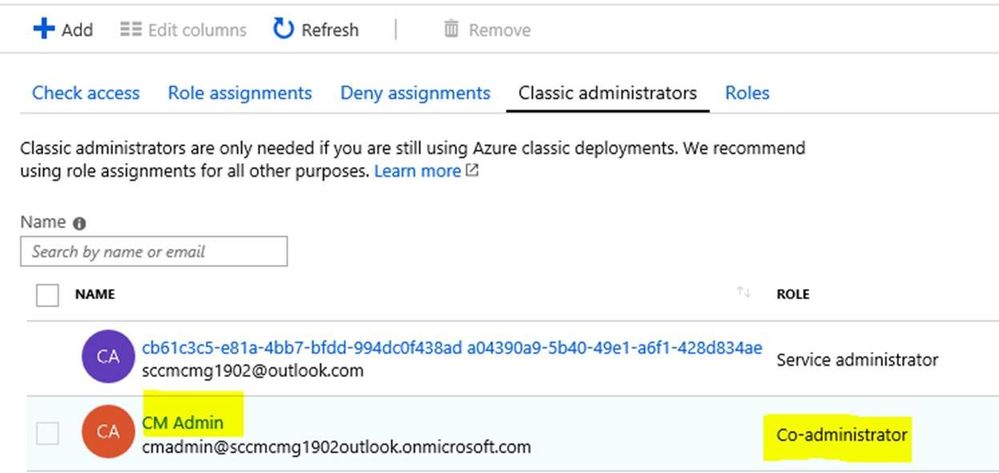The height and width of the screenshot is (473, 999).
Task: Click the ROLE column header
Action: click(x=793, y=294)
